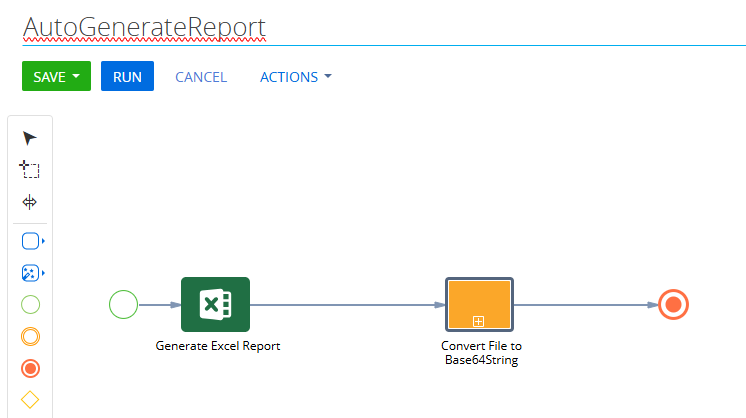
Task: Click the RUN button
Action: (127, 76)
